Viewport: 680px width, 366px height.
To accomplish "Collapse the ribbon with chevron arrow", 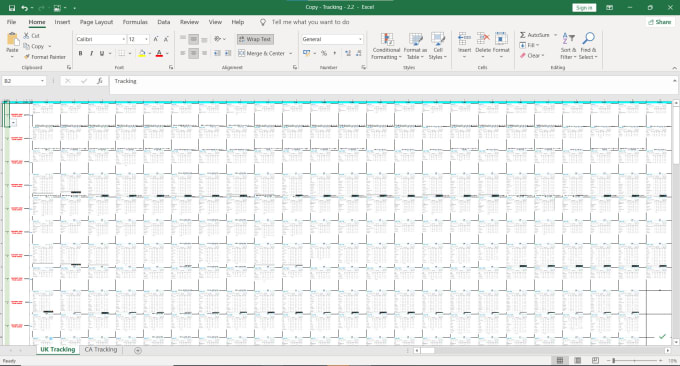I will pos(674,68).
